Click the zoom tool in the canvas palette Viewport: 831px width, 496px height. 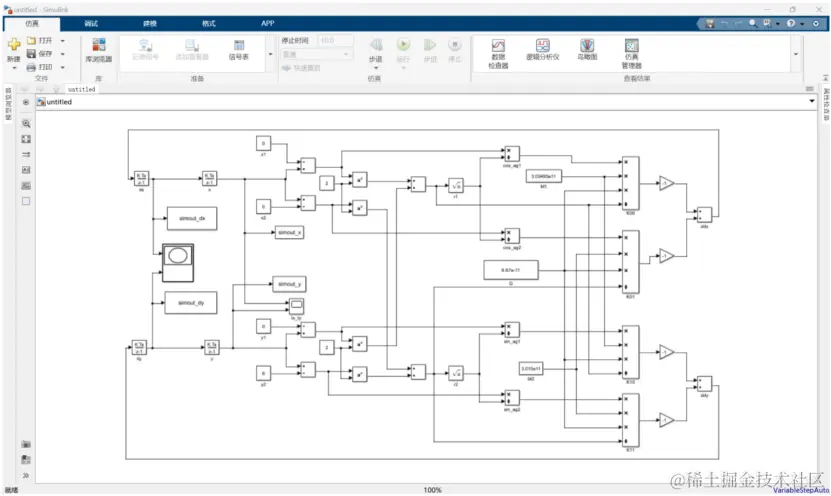tap(26, 123)
